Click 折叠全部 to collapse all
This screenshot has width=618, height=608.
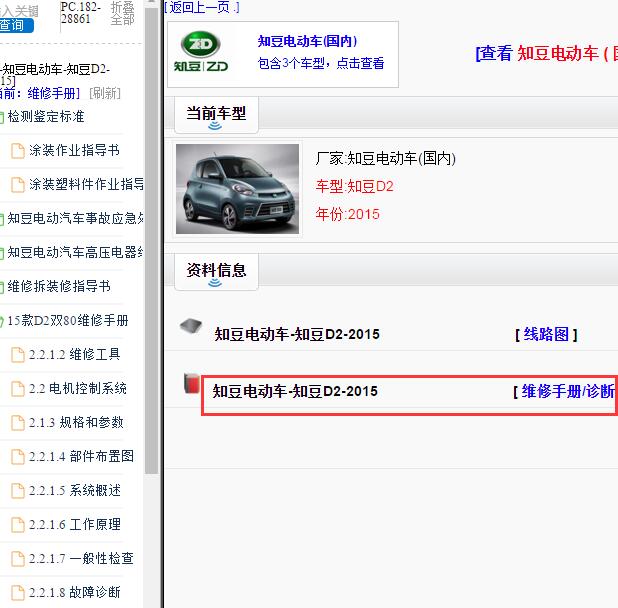point(122,13)
